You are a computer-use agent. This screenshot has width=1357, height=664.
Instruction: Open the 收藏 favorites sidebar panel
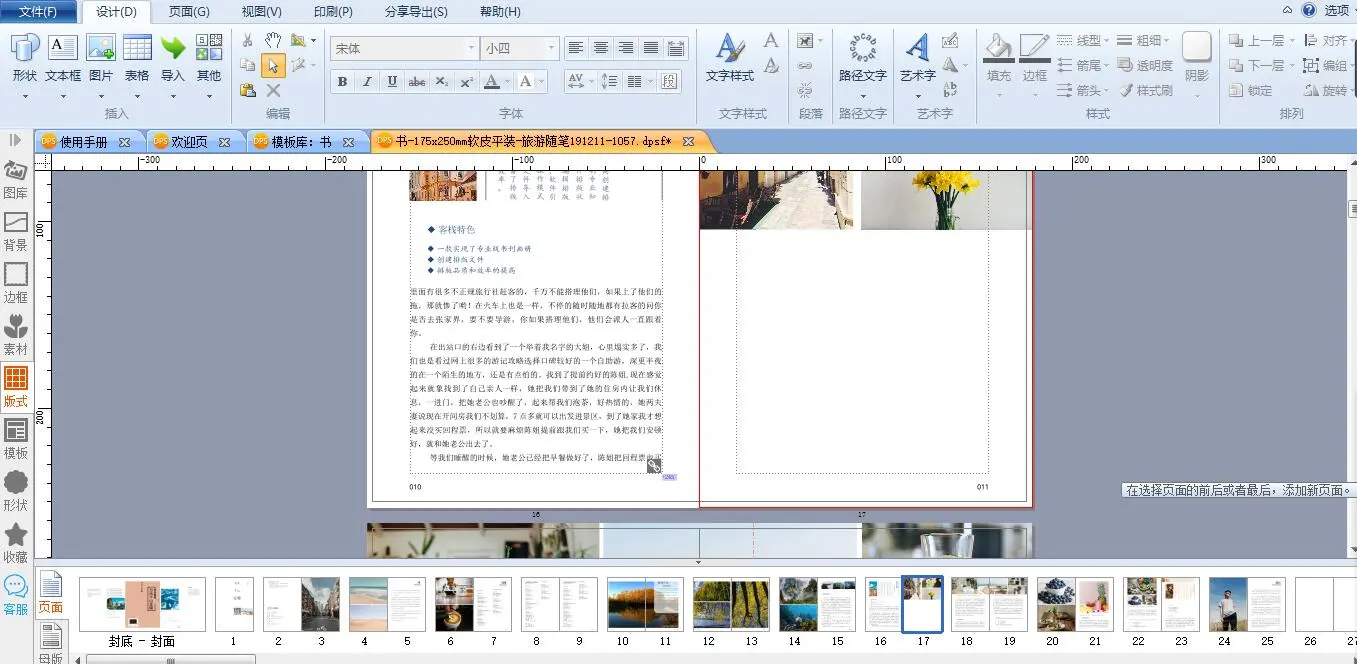coord(16,543)
